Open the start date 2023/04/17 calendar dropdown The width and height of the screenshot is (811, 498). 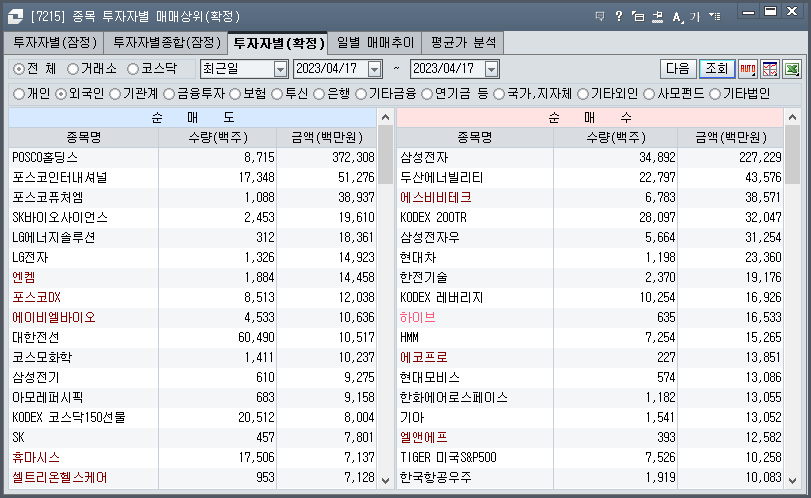pyautogui.click(x=375, y=69)
